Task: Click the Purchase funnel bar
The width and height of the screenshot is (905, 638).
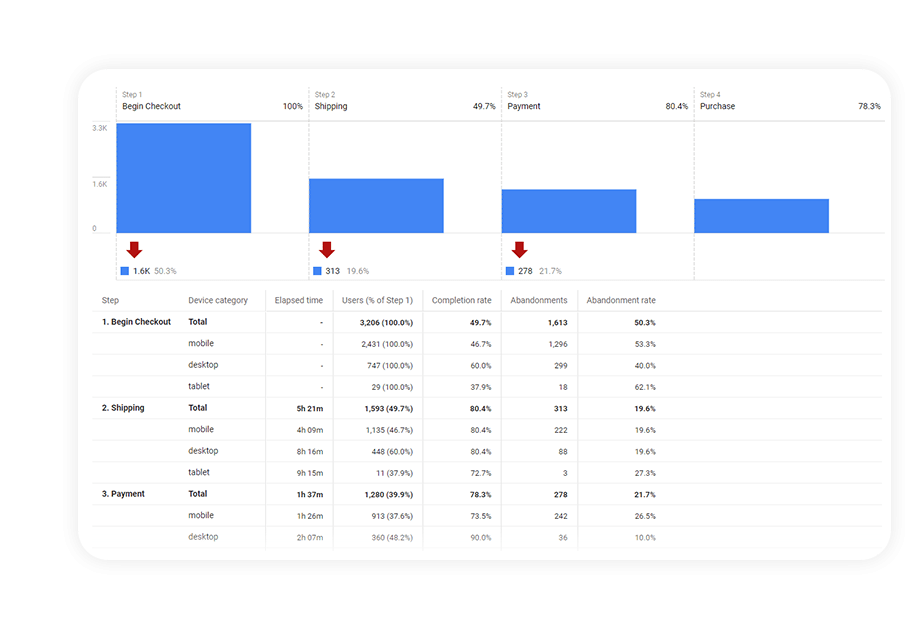Action: (x=762, y=213)
